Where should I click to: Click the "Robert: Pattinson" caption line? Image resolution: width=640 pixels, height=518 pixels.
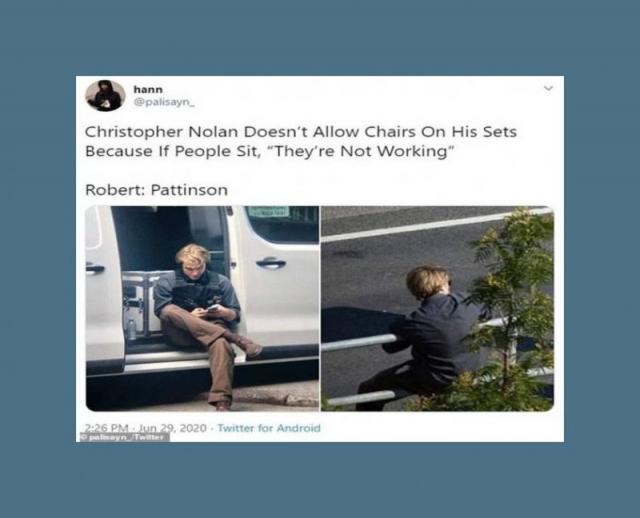[x=156, y=190]
